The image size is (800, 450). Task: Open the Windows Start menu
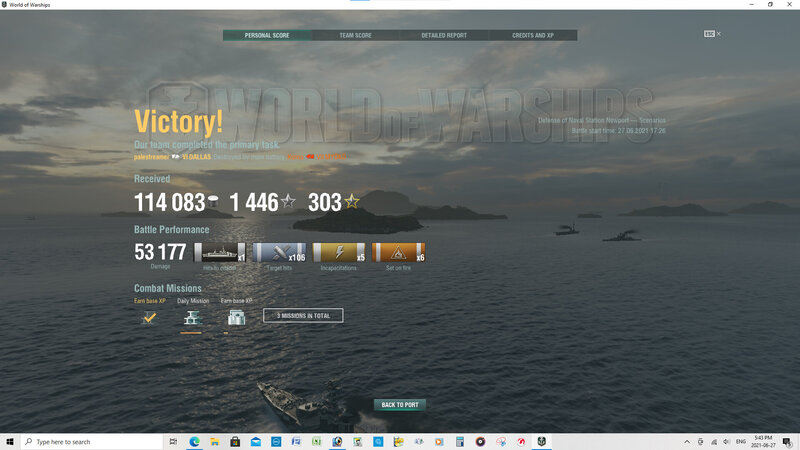[x=10, y=442]
